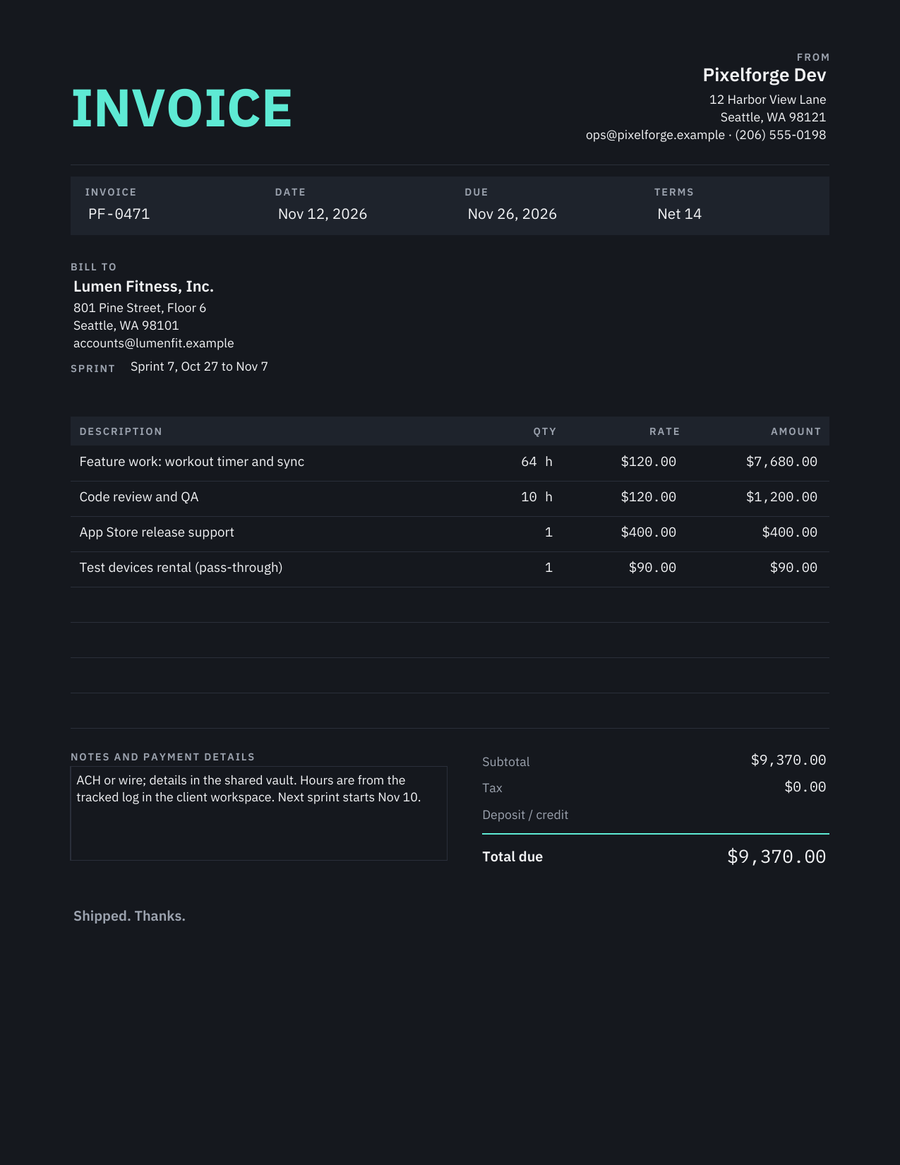Click the QTY column header
The width and height of the screenshot is (900, 1165).
tap(544, 432)
